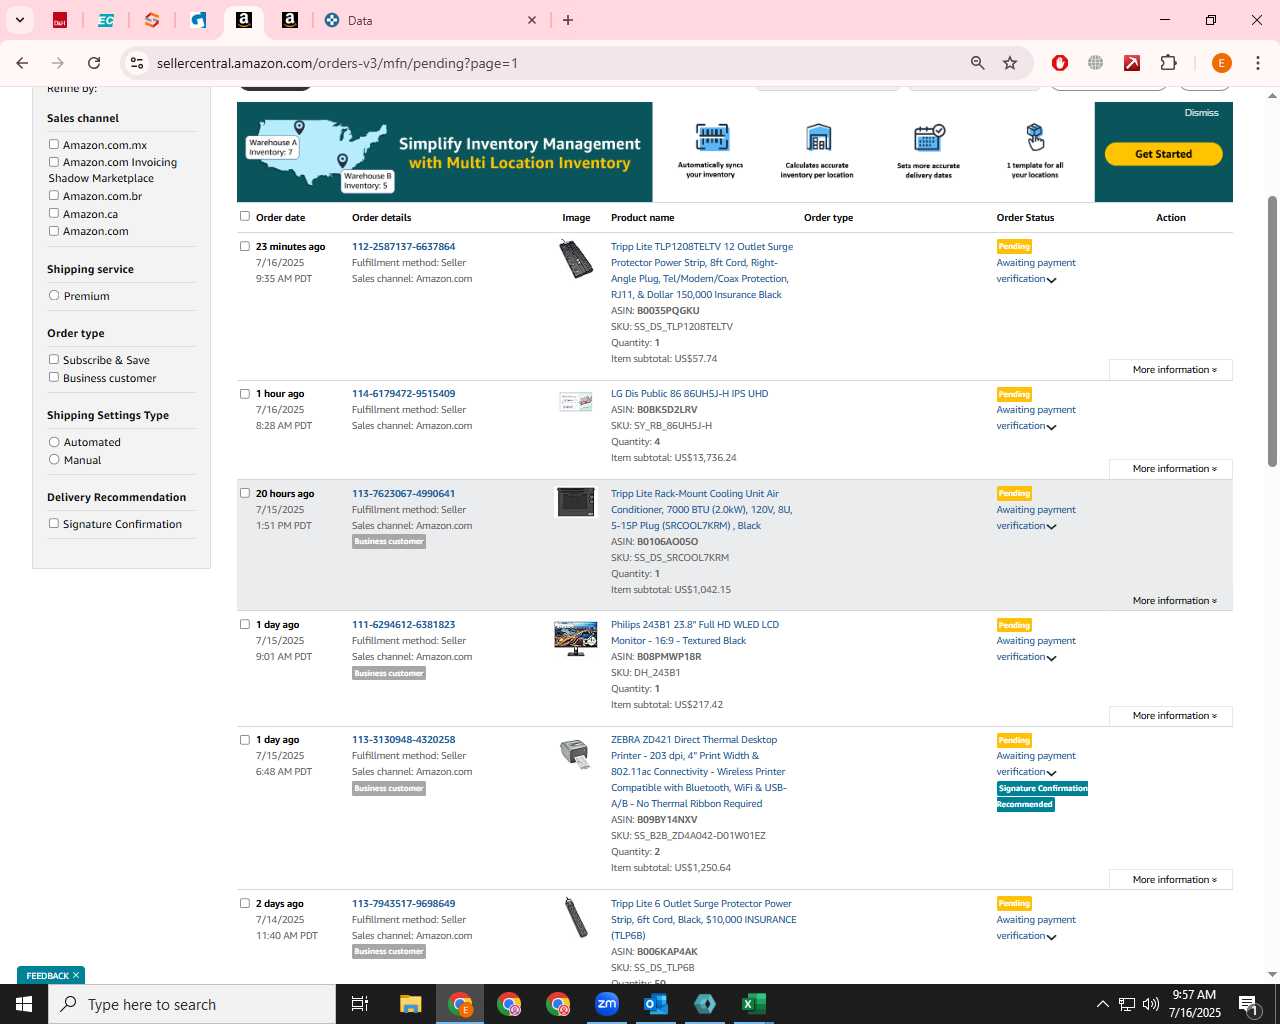The height and width of the screenshot is (1024, 1280).
Task: Expand More information for ZEBRA ZD421 order
Action: pyautogui.click(x=1170, y=880)
